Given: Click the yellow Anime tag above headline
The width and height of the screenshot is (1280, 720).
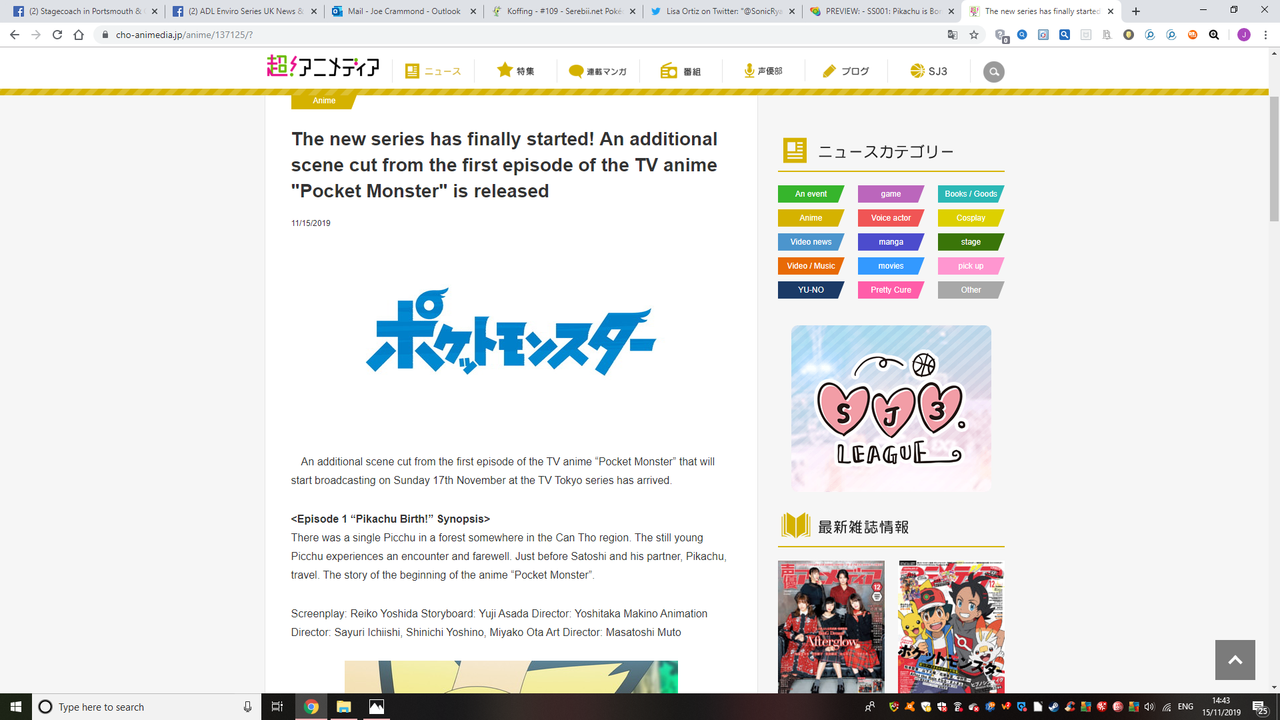Looking at the screenshot, I should [324, 101].
